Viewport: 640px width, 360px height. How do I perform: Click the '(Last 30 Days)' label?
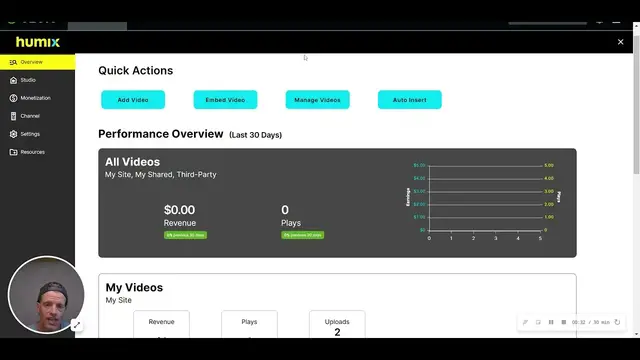tap(256, 135)
